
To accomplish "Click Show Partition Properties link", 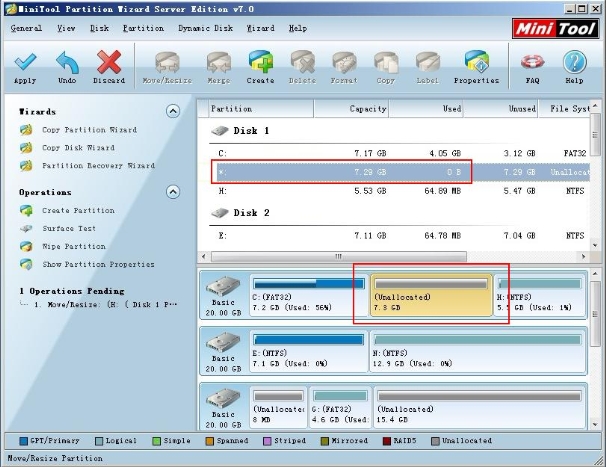I will pyautogui.click(x=98, y=264).
